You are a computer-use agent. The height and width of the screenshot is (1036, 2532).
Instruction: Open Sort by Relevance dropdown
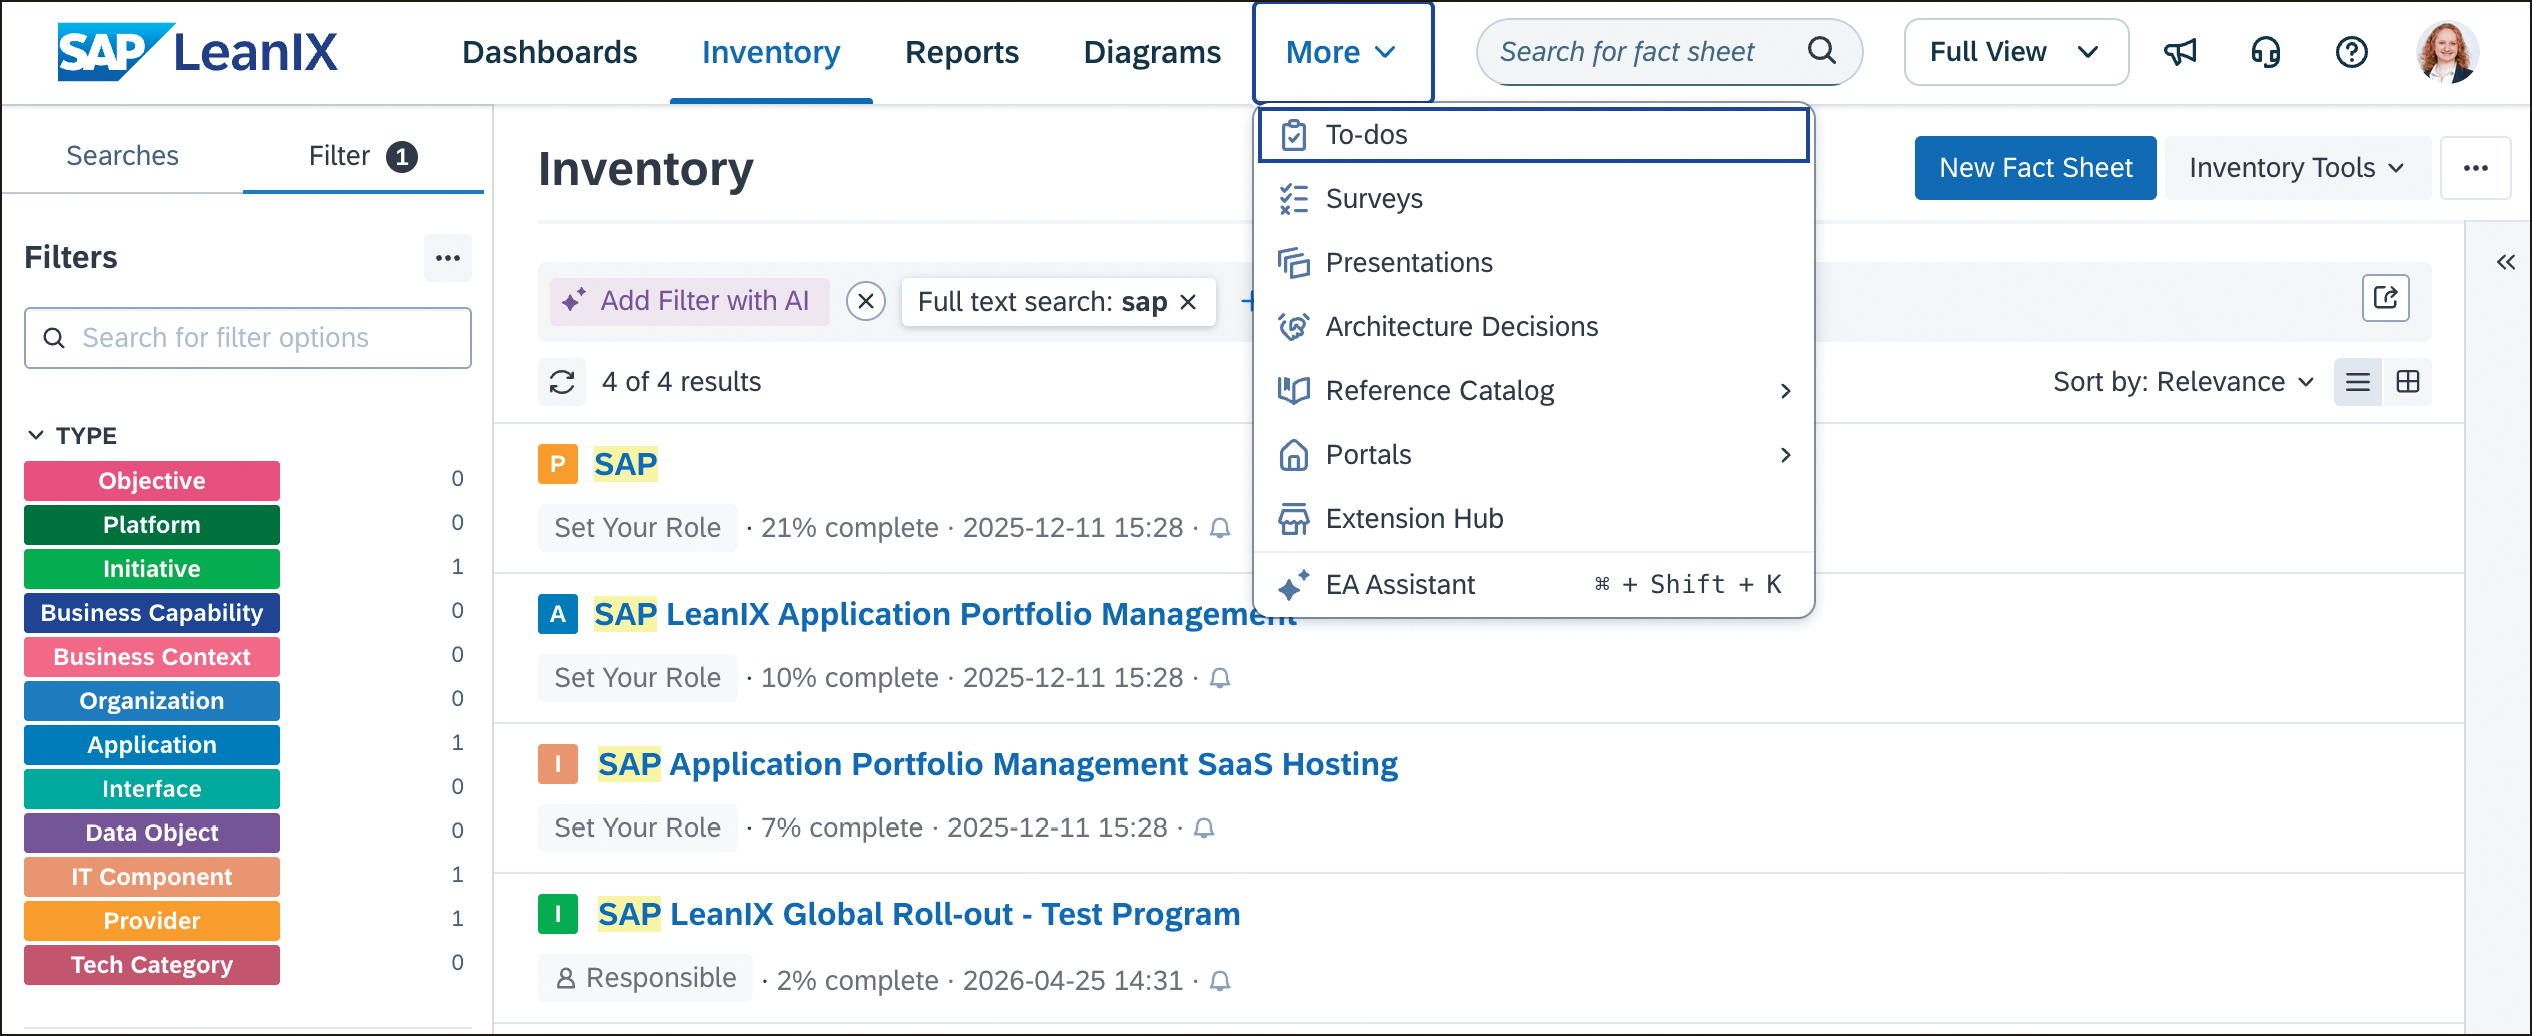[x=2183, y=382]
